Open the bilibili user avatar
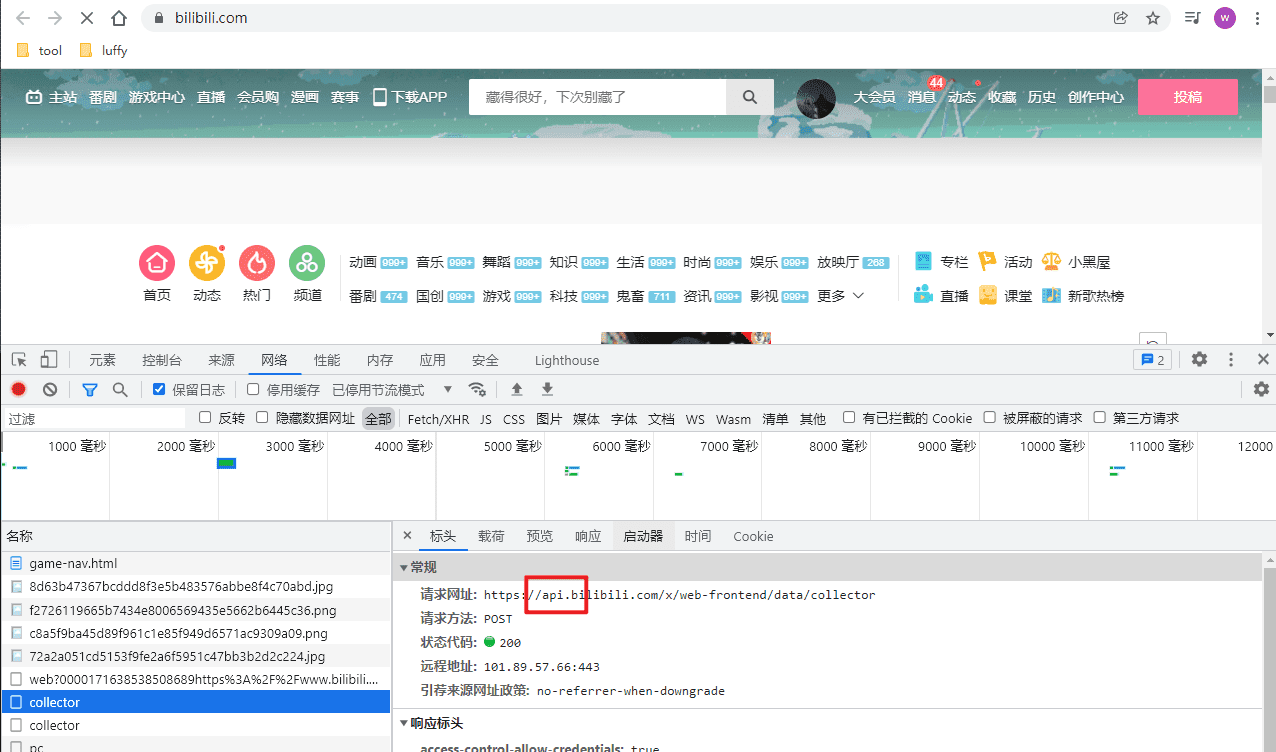1276x752 pixels. tap(816, 98)
